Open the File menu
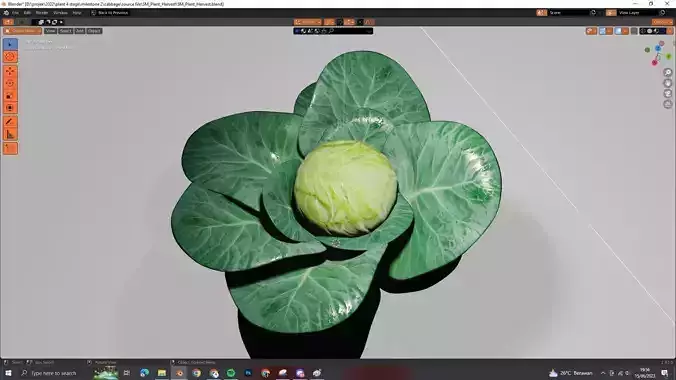 pos(16,13)
